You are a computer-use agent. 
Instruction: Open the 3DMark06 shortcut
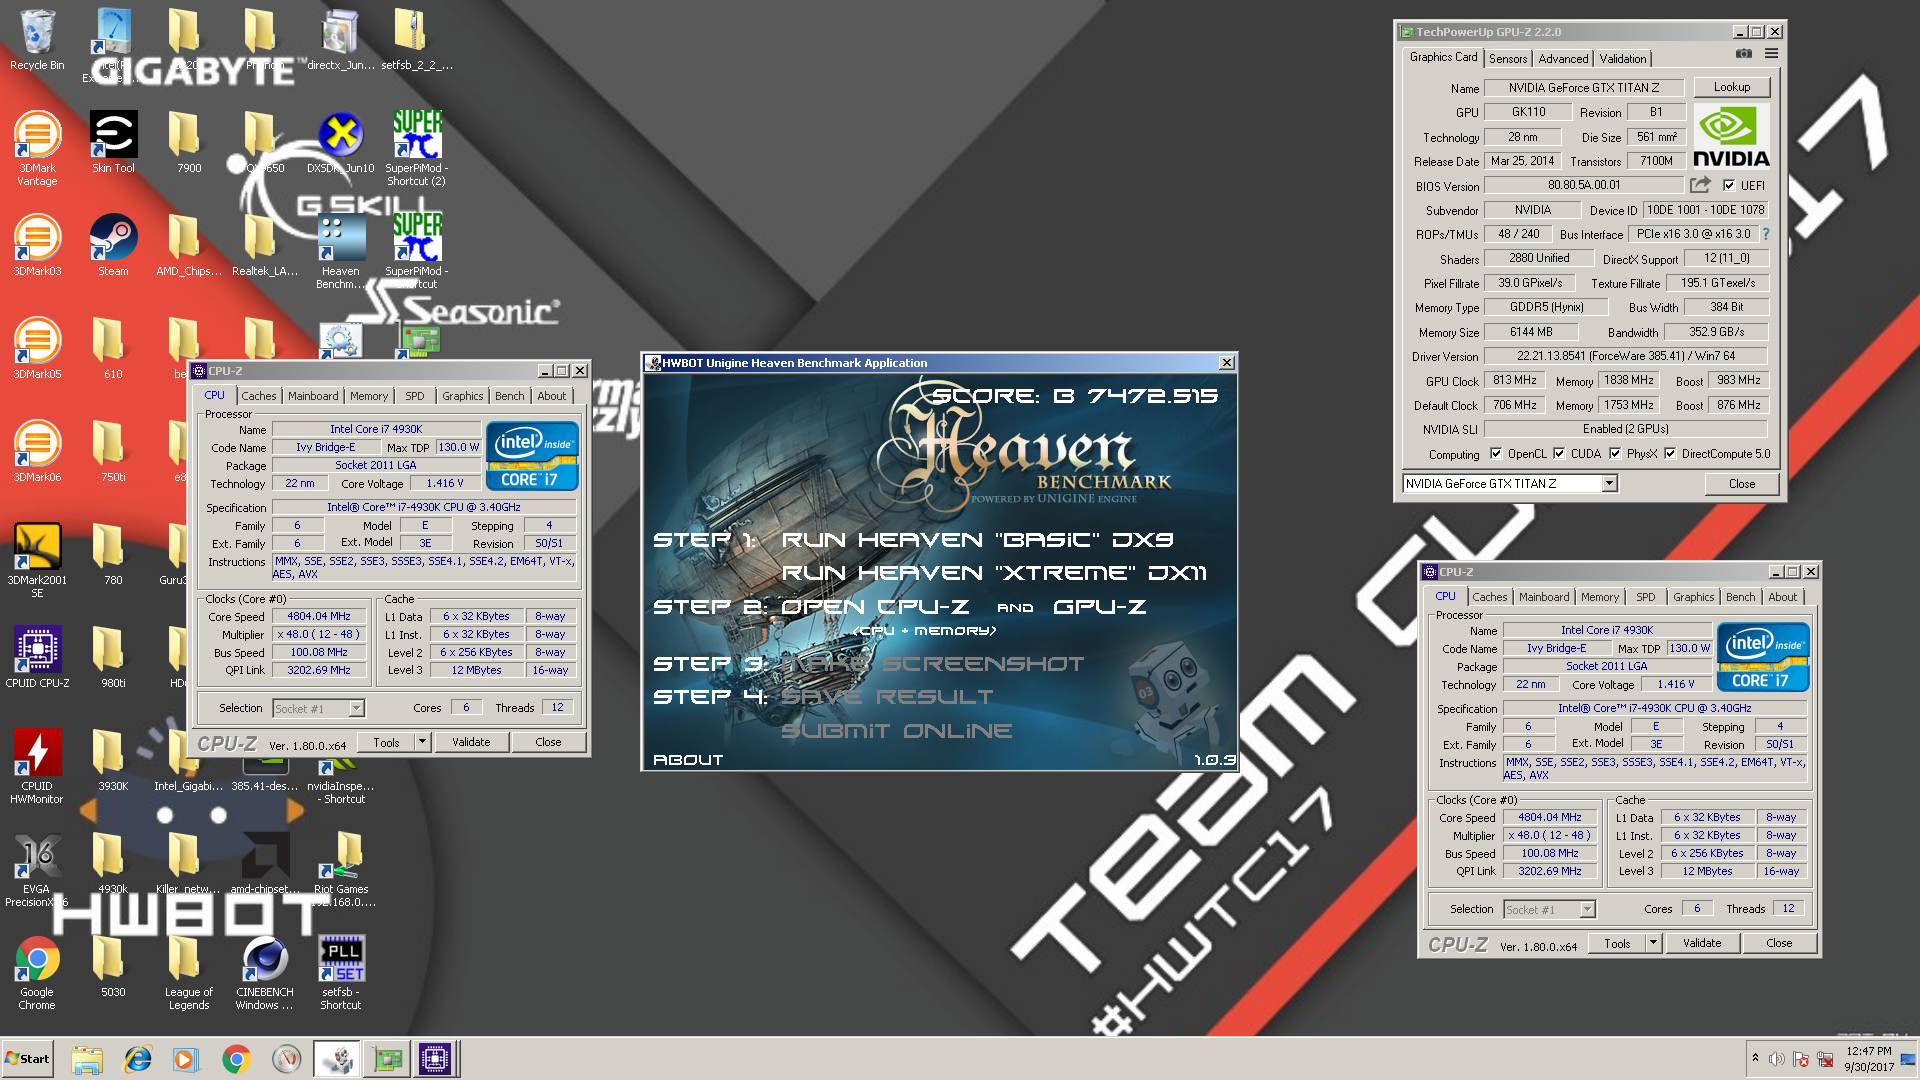tap(37, 451)
